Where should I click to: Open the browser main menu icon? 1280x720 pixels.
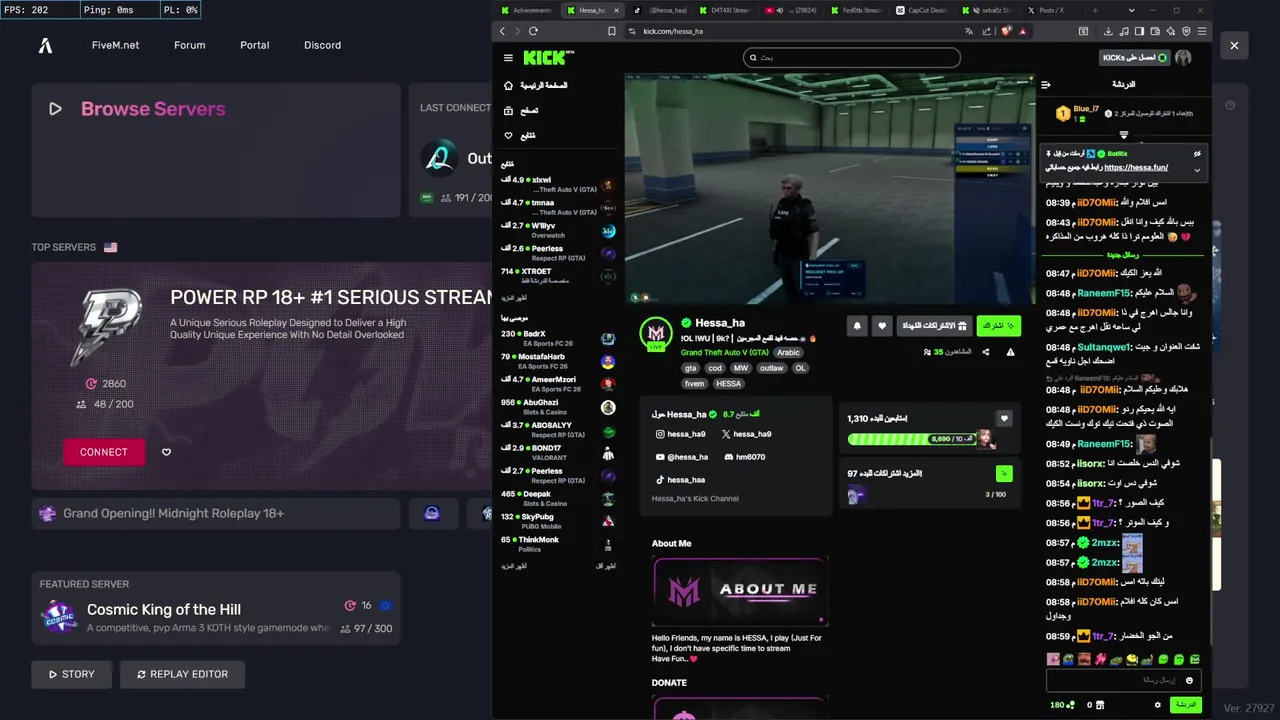(1202, 31)
